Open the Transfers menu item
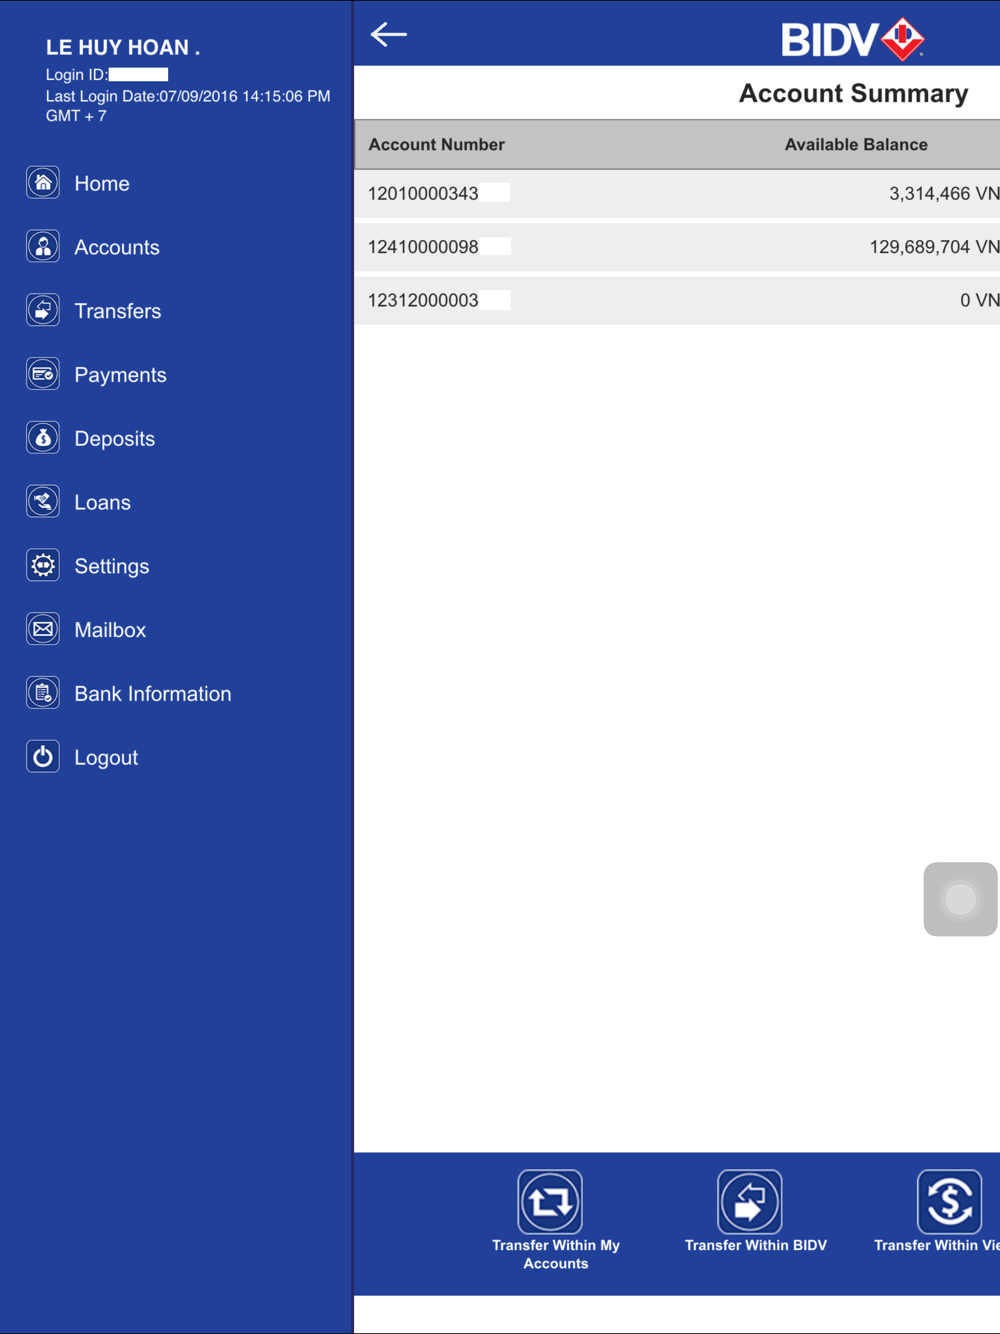Image resolution: width=1000 pixels, height=1334 pixels. click(x=118, y=311)
